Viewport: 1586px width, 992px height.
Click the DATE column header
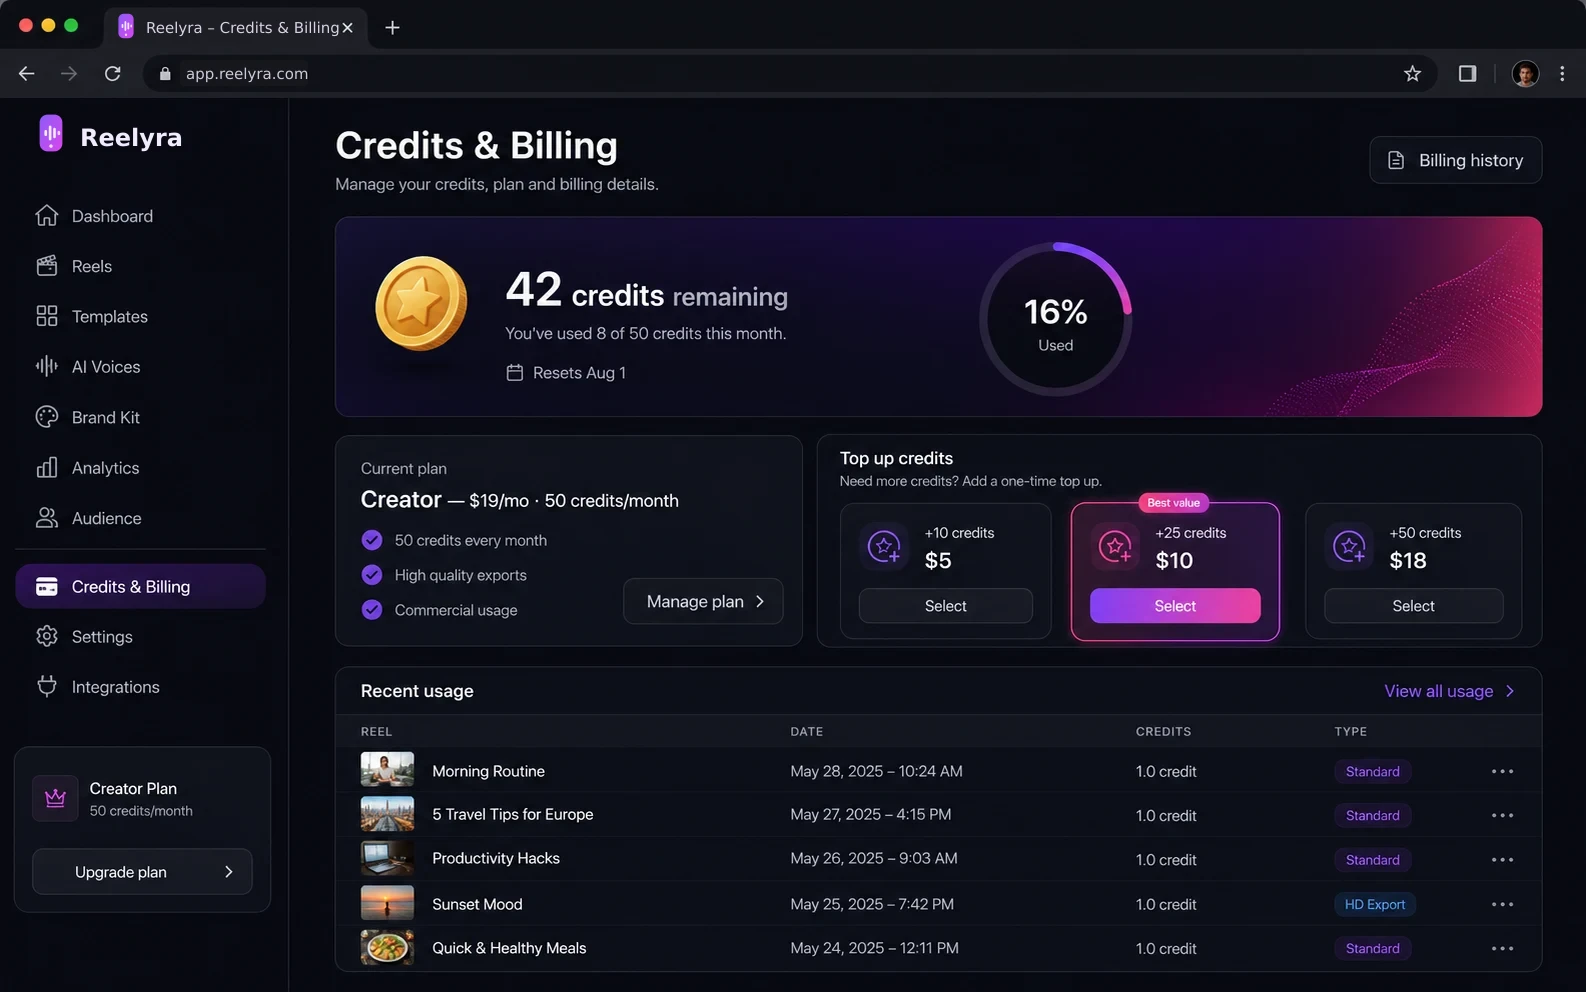click(807, 732)
